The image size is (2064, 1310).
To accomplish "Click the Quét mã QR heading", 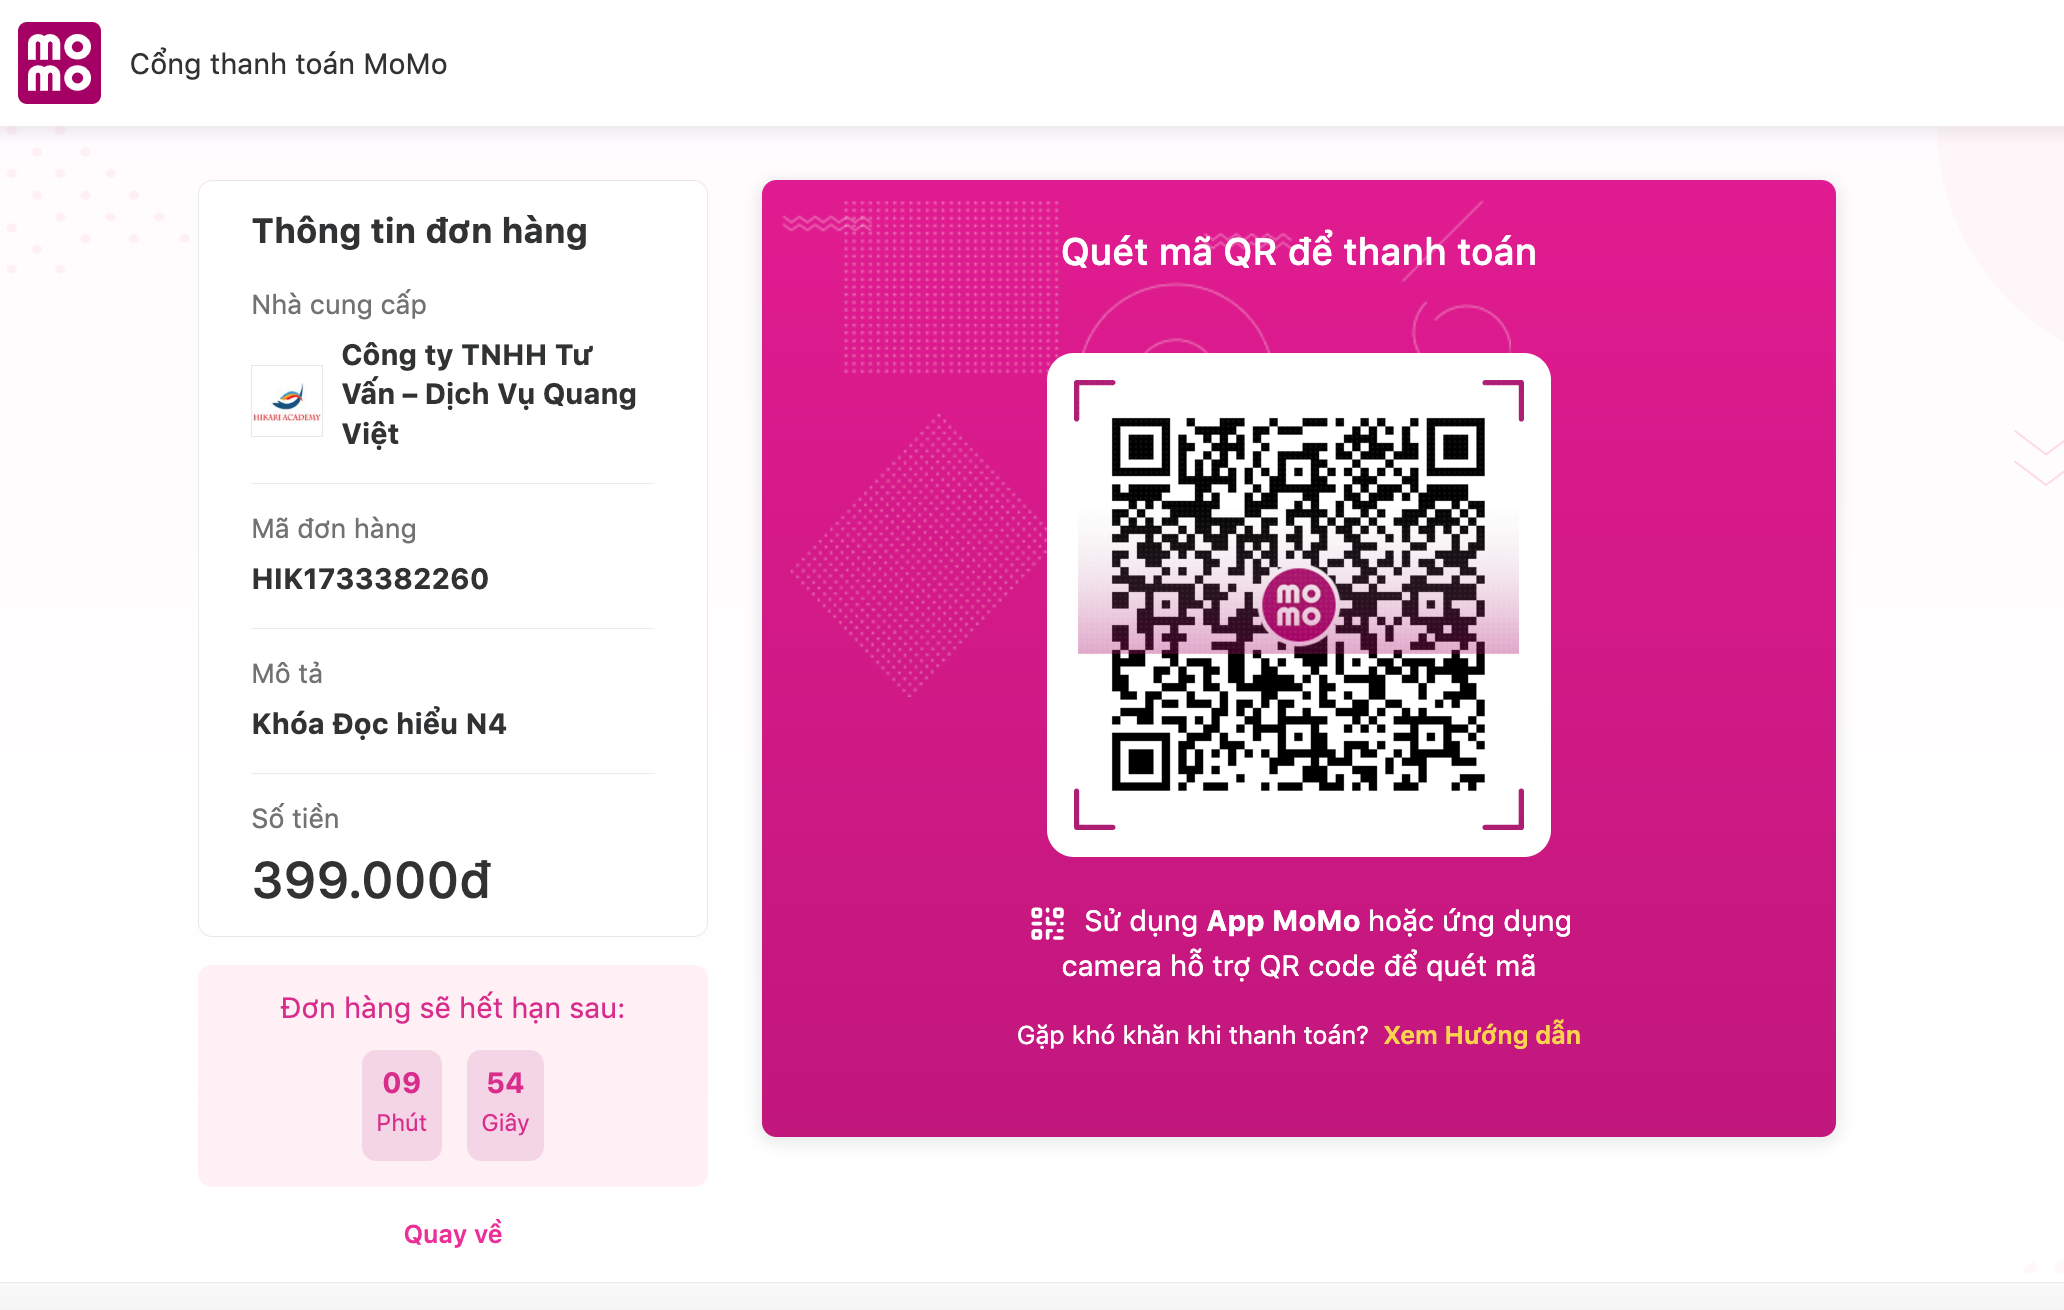I will (1298, 252).
